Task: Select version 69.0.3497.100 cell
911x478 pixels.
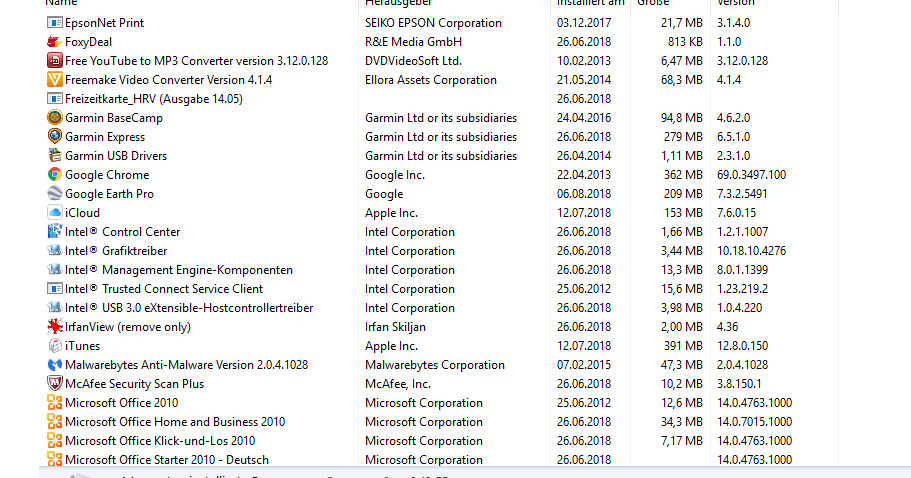Action: (x=751, y=174)
